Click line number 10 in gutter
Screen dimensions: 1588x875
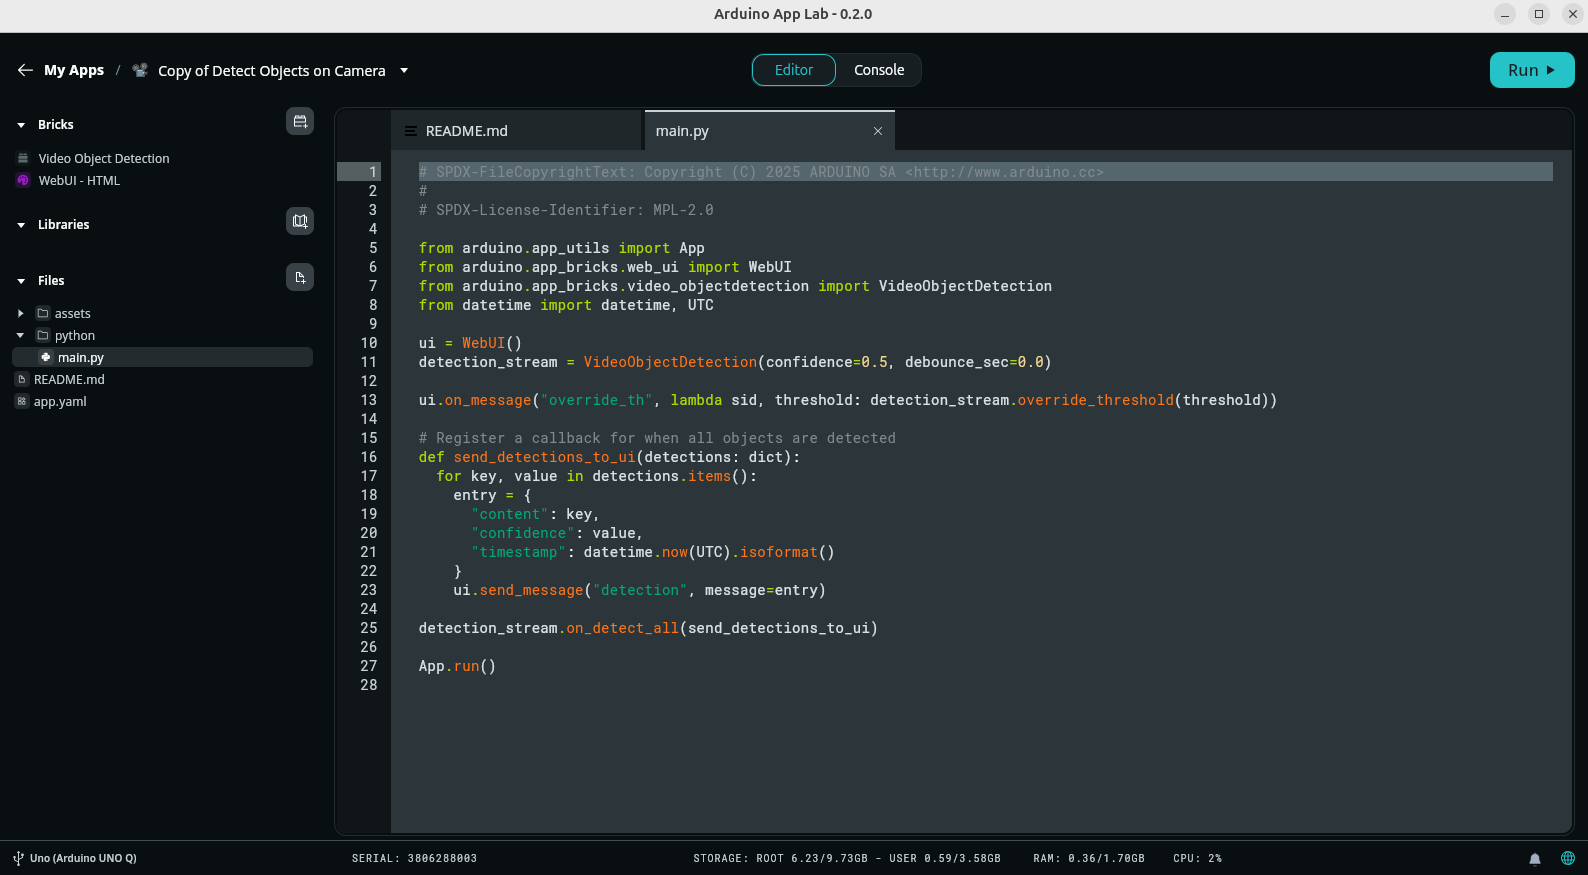[369, 343]
